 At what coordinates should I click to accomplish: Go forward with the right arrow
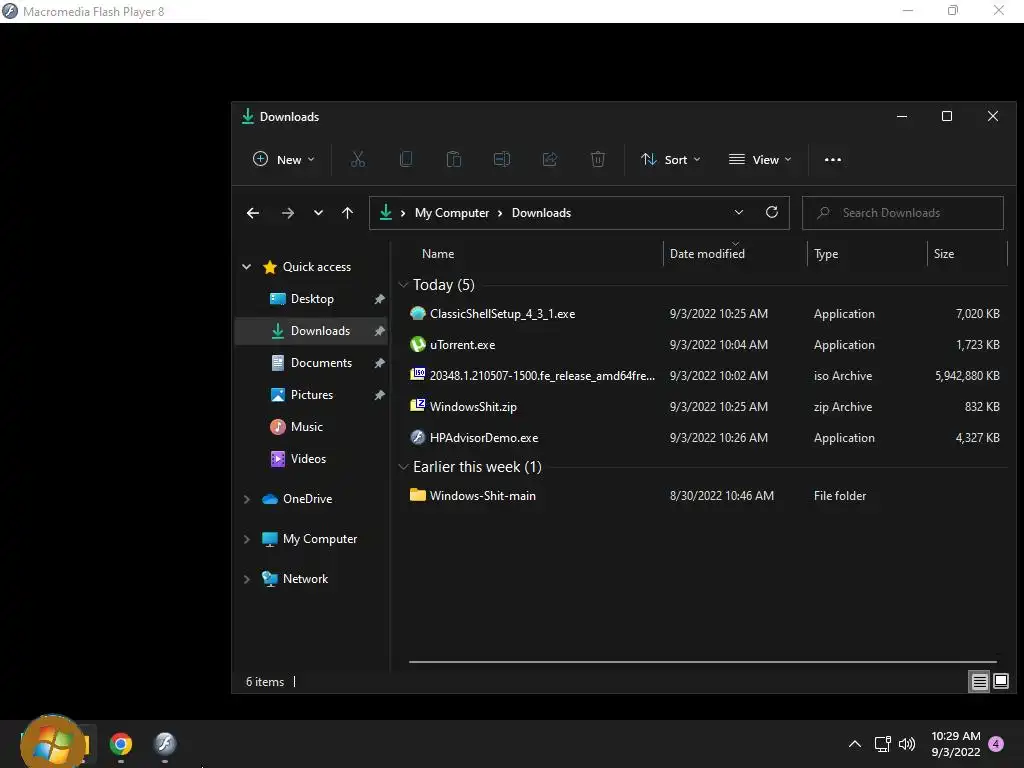(287, 213)
